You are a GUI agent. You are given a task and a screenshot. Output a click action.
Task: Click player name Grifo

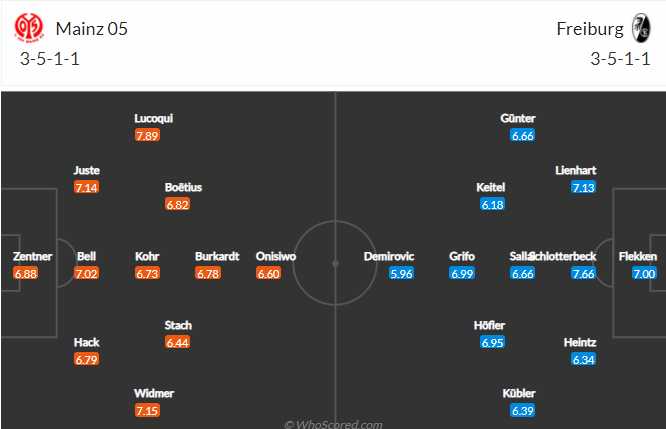tap(462, 256)
